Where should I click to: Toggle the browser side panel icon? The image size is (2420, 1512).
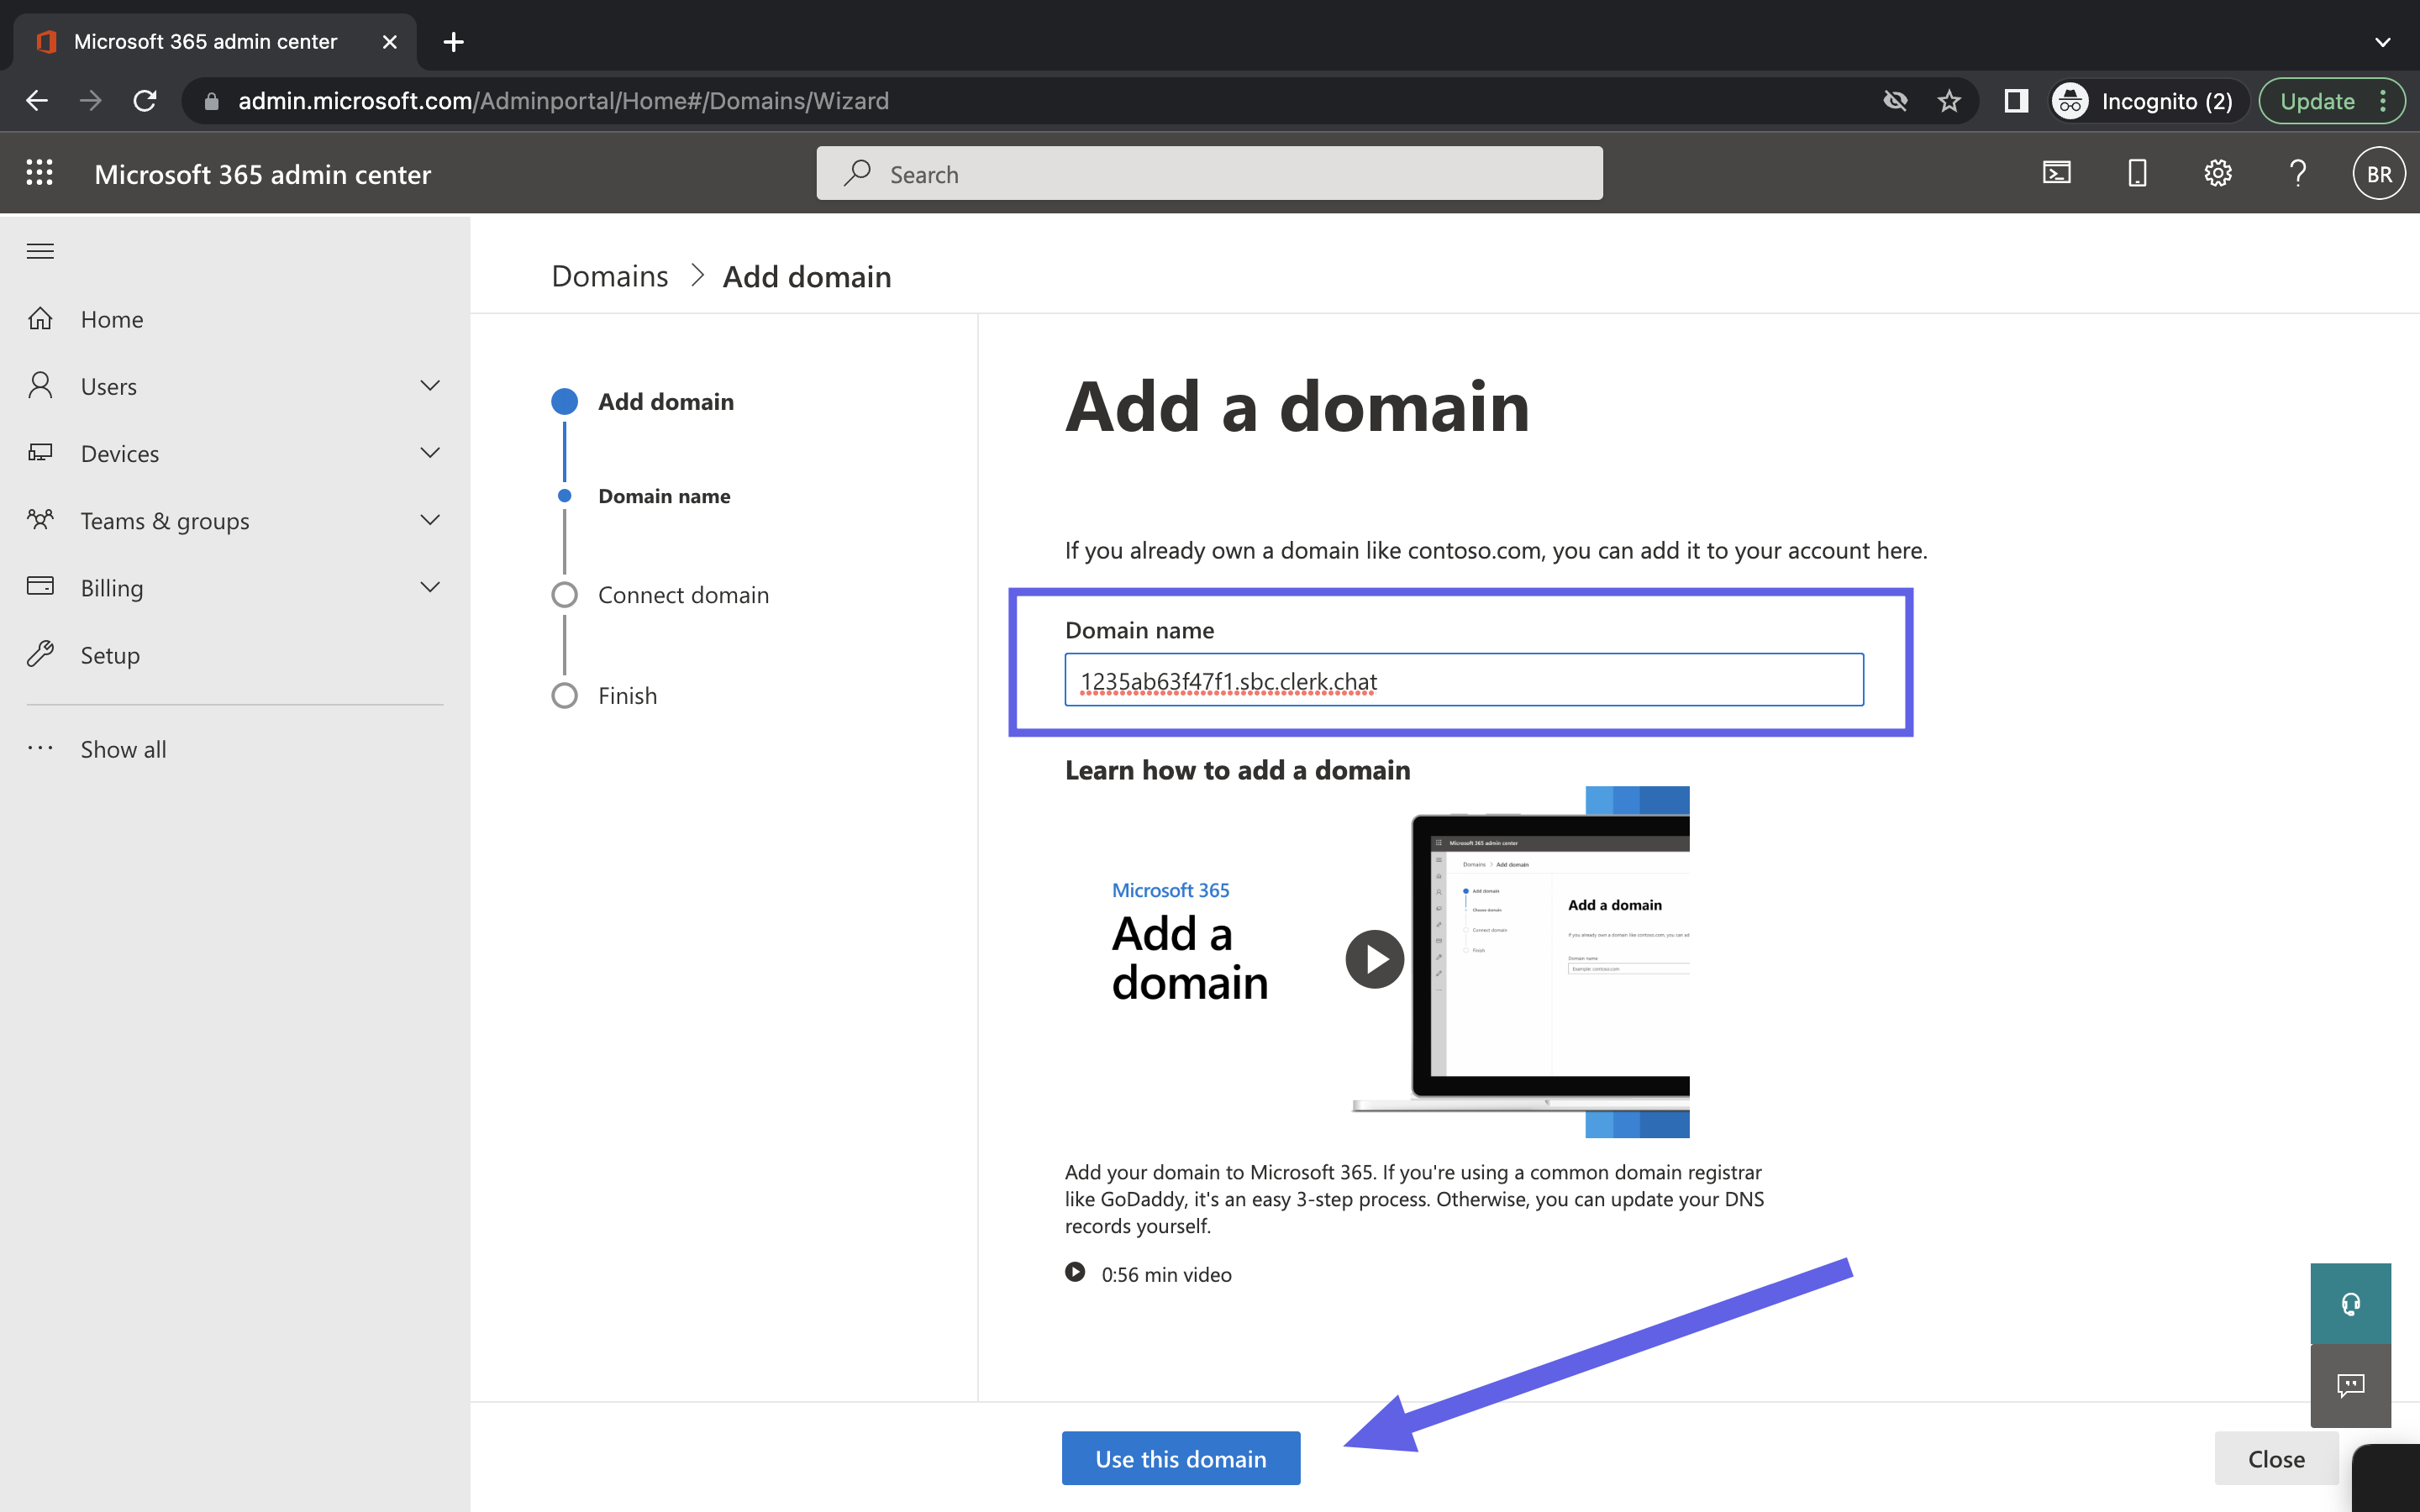(2016, 101)
